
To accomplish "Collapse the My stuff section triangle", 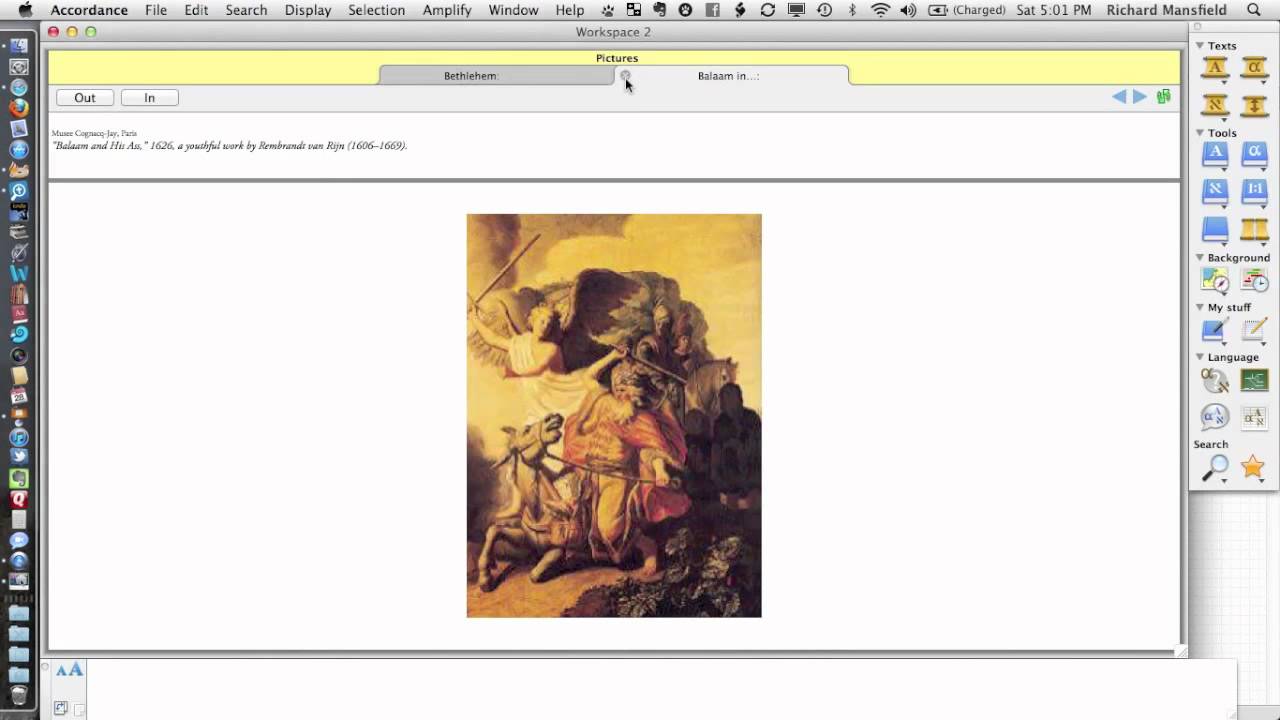I will pyautogui.click(x=1200, y=308).
